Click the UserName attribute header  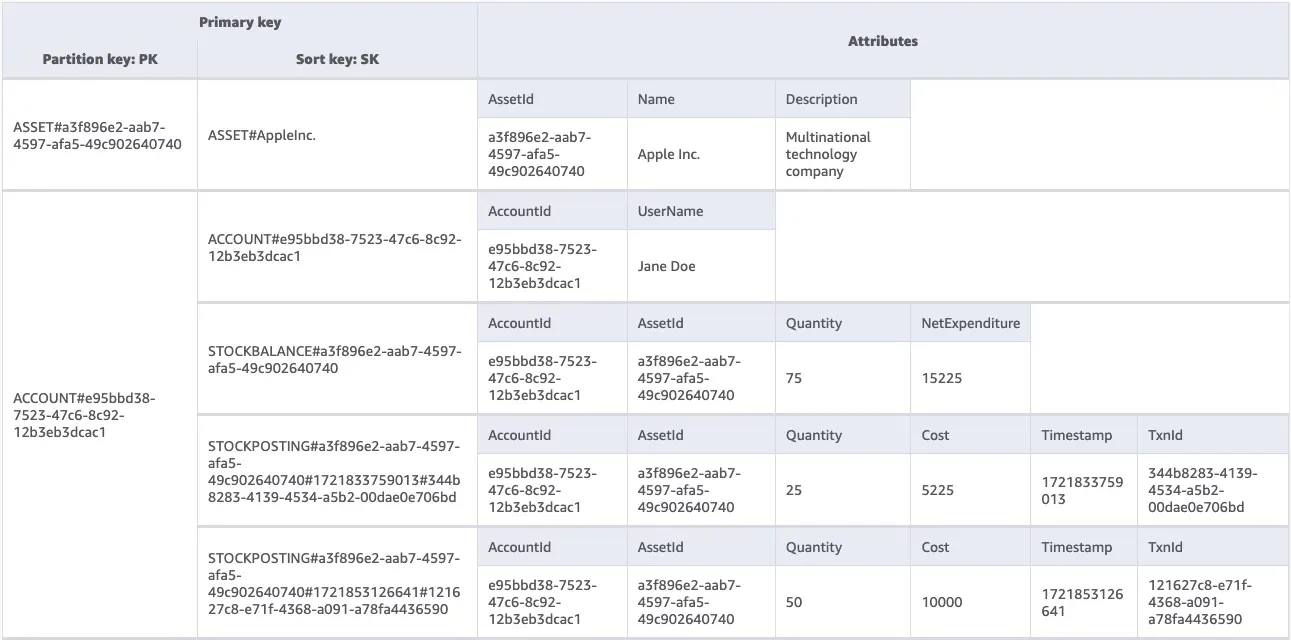click(x=670, y=211)
